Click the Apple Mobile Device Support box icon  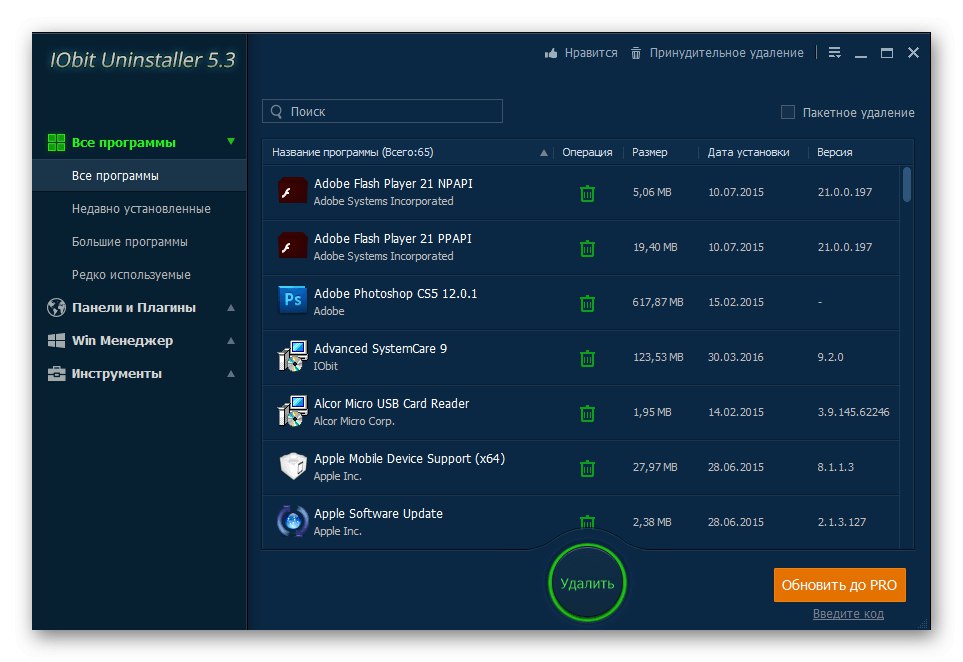click(x=292, y=466)
